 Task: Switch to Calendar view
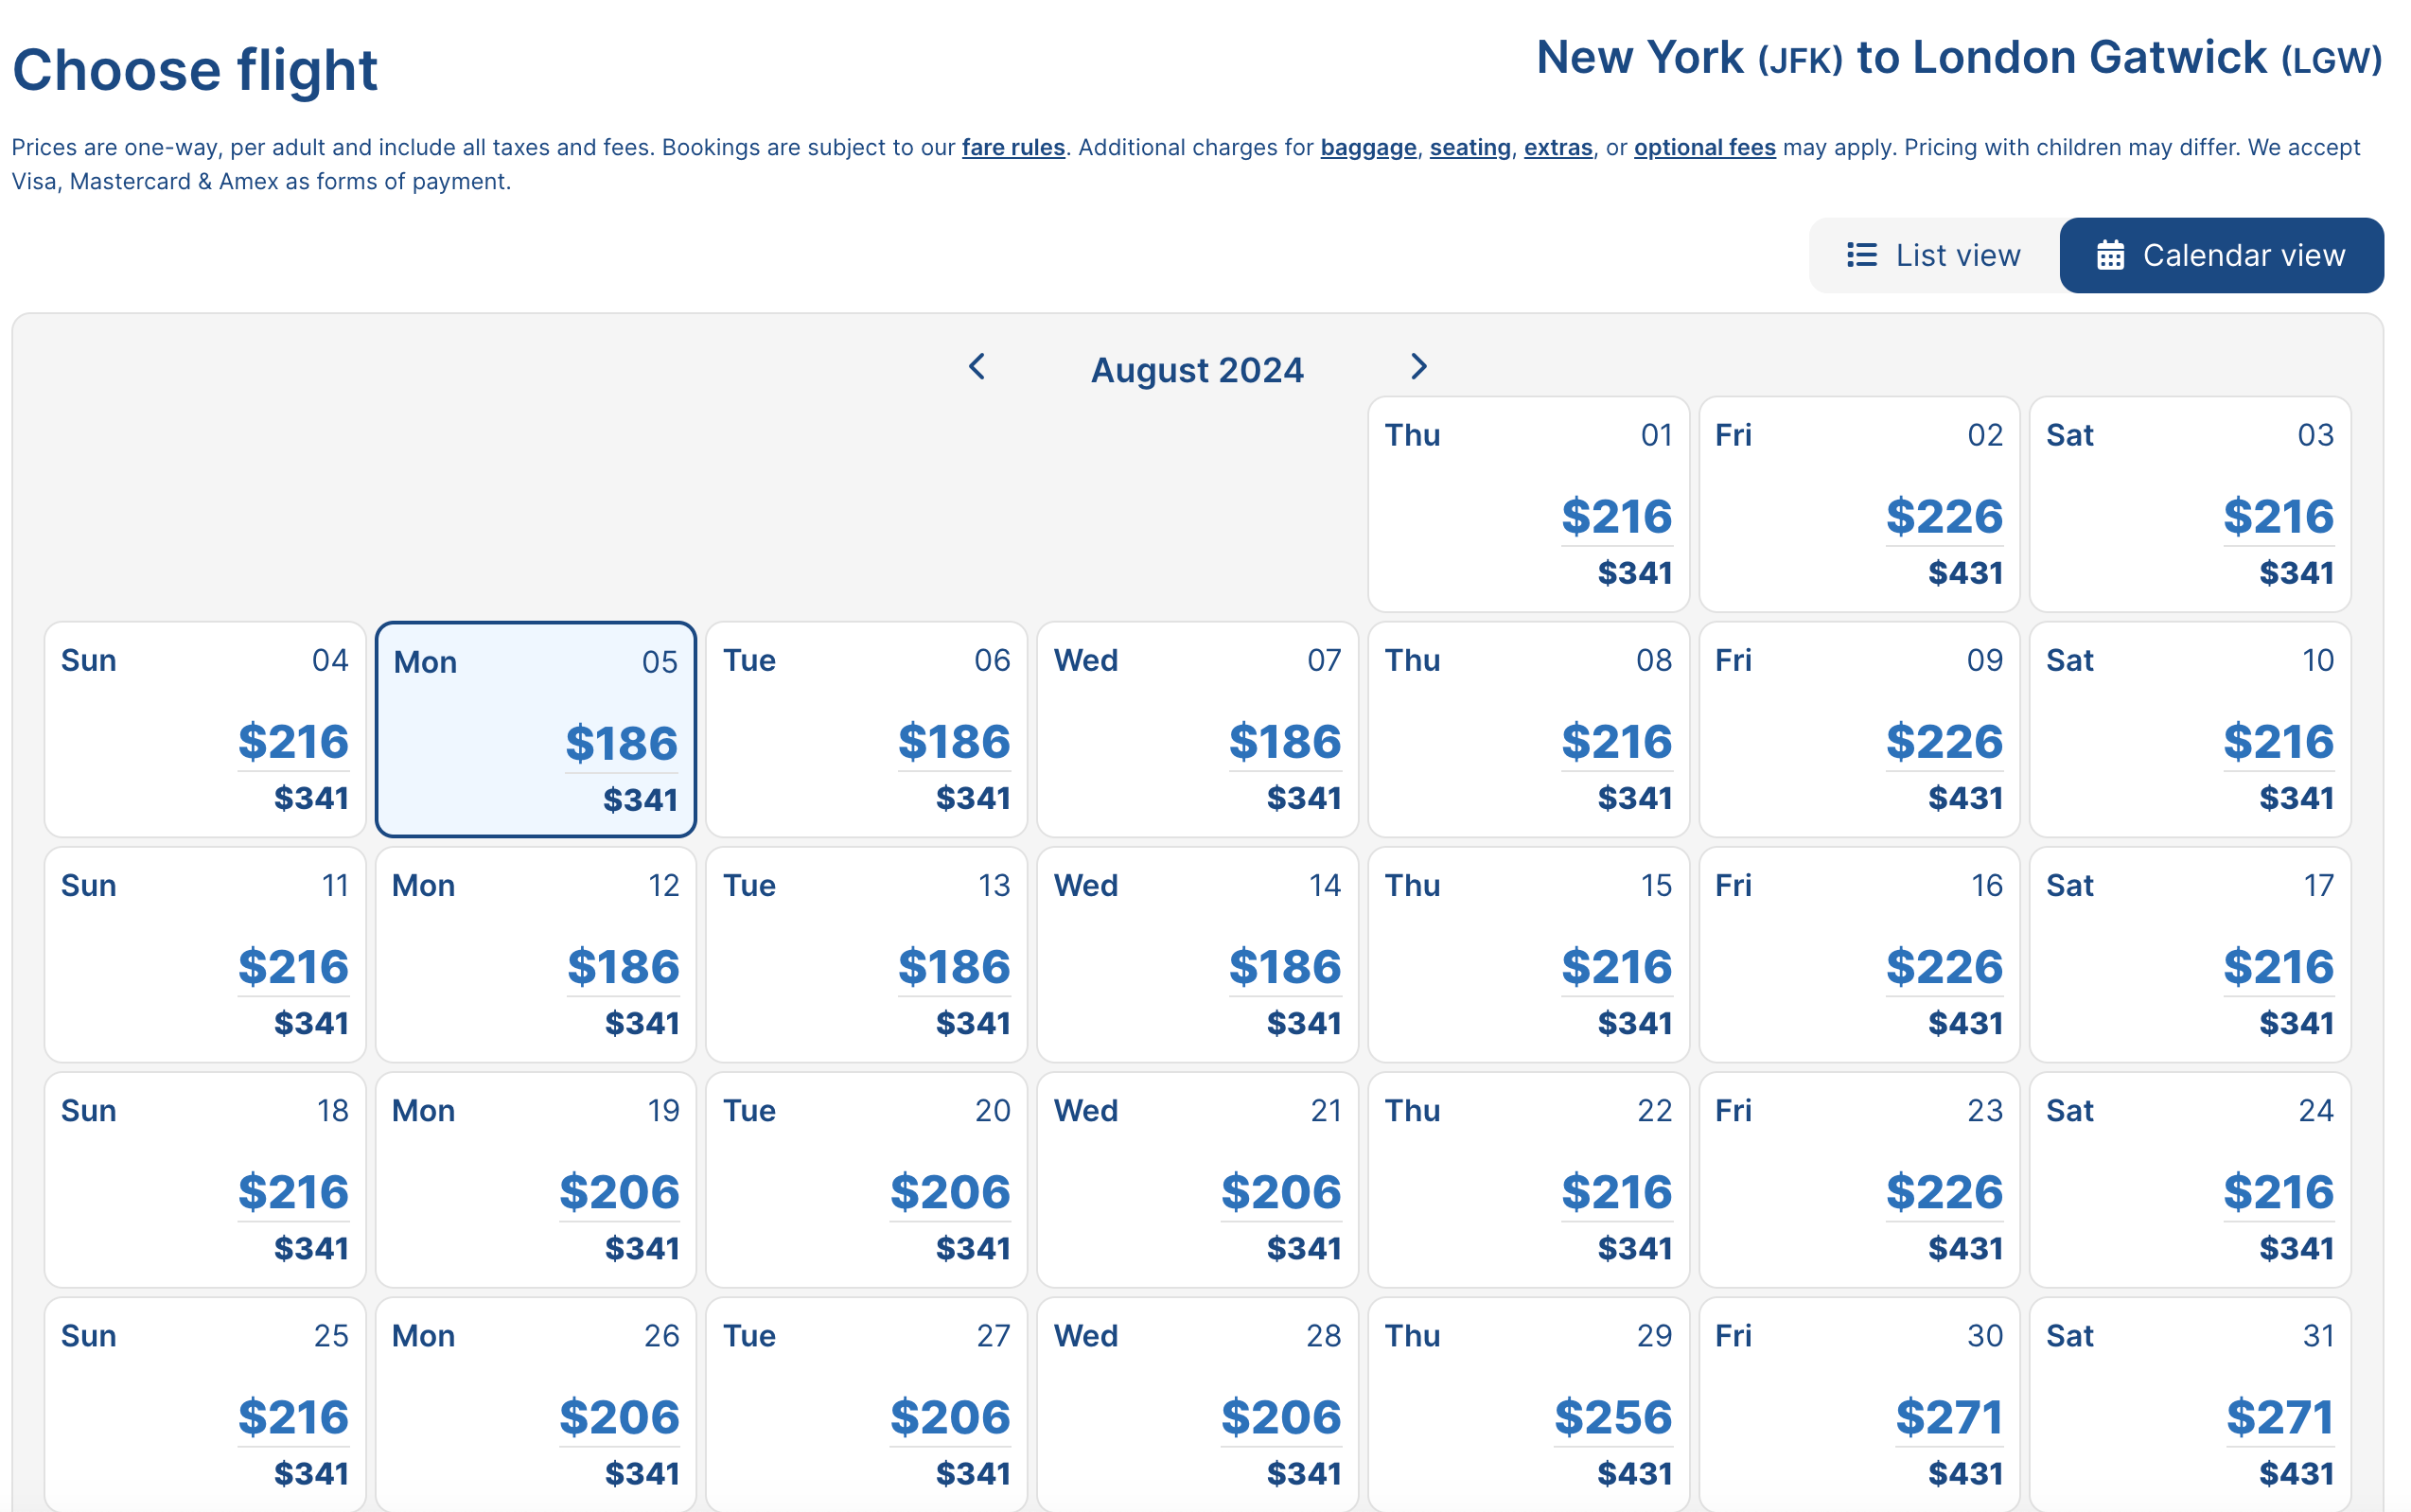2220,256
